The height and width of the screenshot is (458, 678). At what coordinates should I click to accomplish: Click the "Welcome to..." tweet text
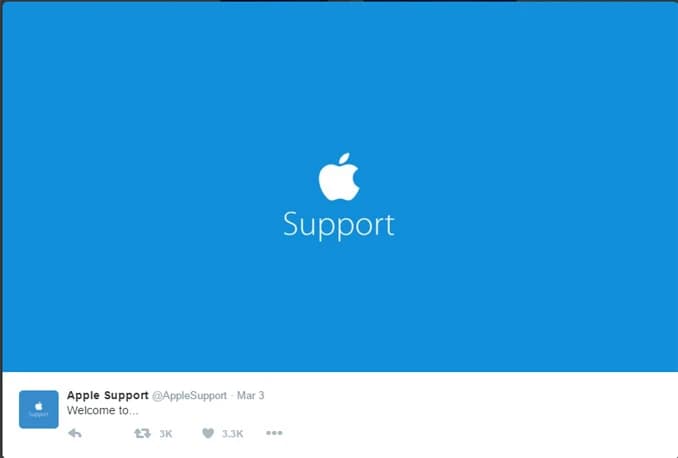point(102,410)
